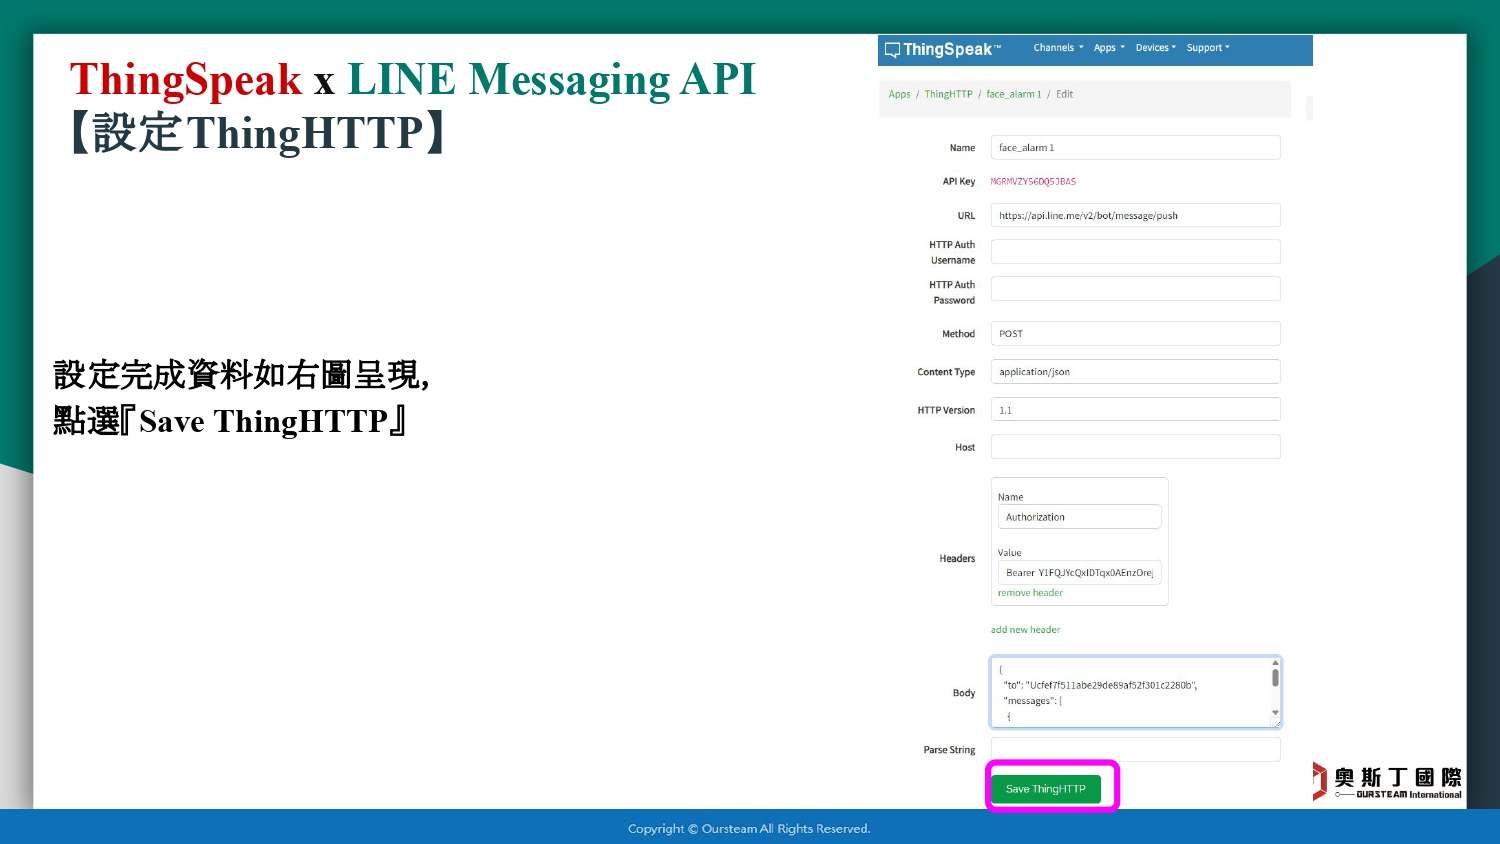Edit the header Name field Authorization
Screen dimensions: 1500x844
pos(1079,517)
